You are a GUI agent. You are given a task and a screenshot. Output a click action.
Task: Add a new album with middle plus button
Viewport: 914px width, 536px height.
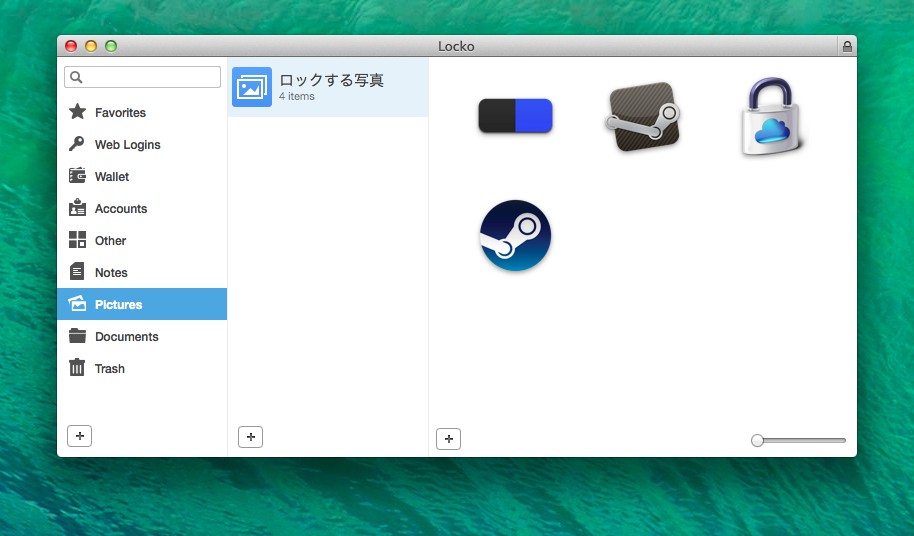251,437
